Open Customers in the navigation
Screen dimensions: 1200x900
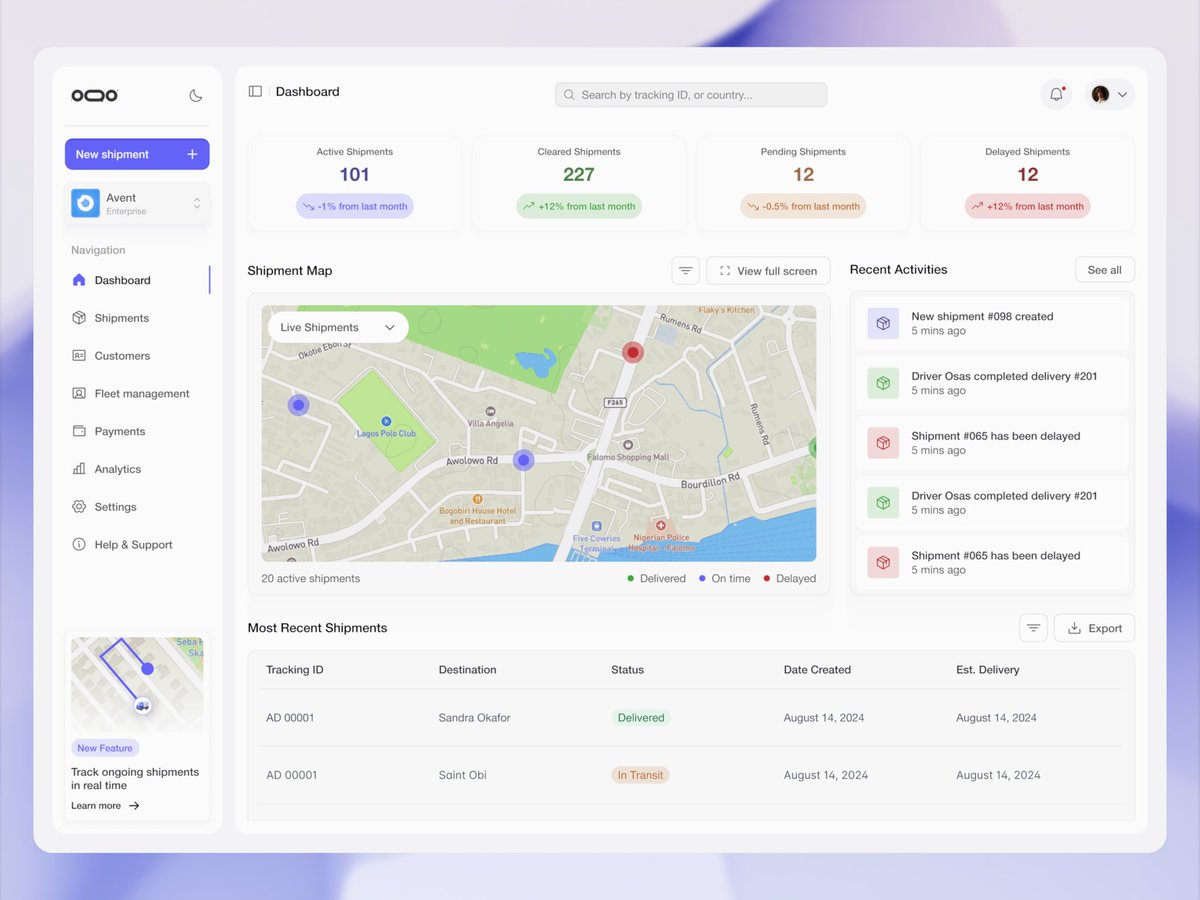click(137, 356)
